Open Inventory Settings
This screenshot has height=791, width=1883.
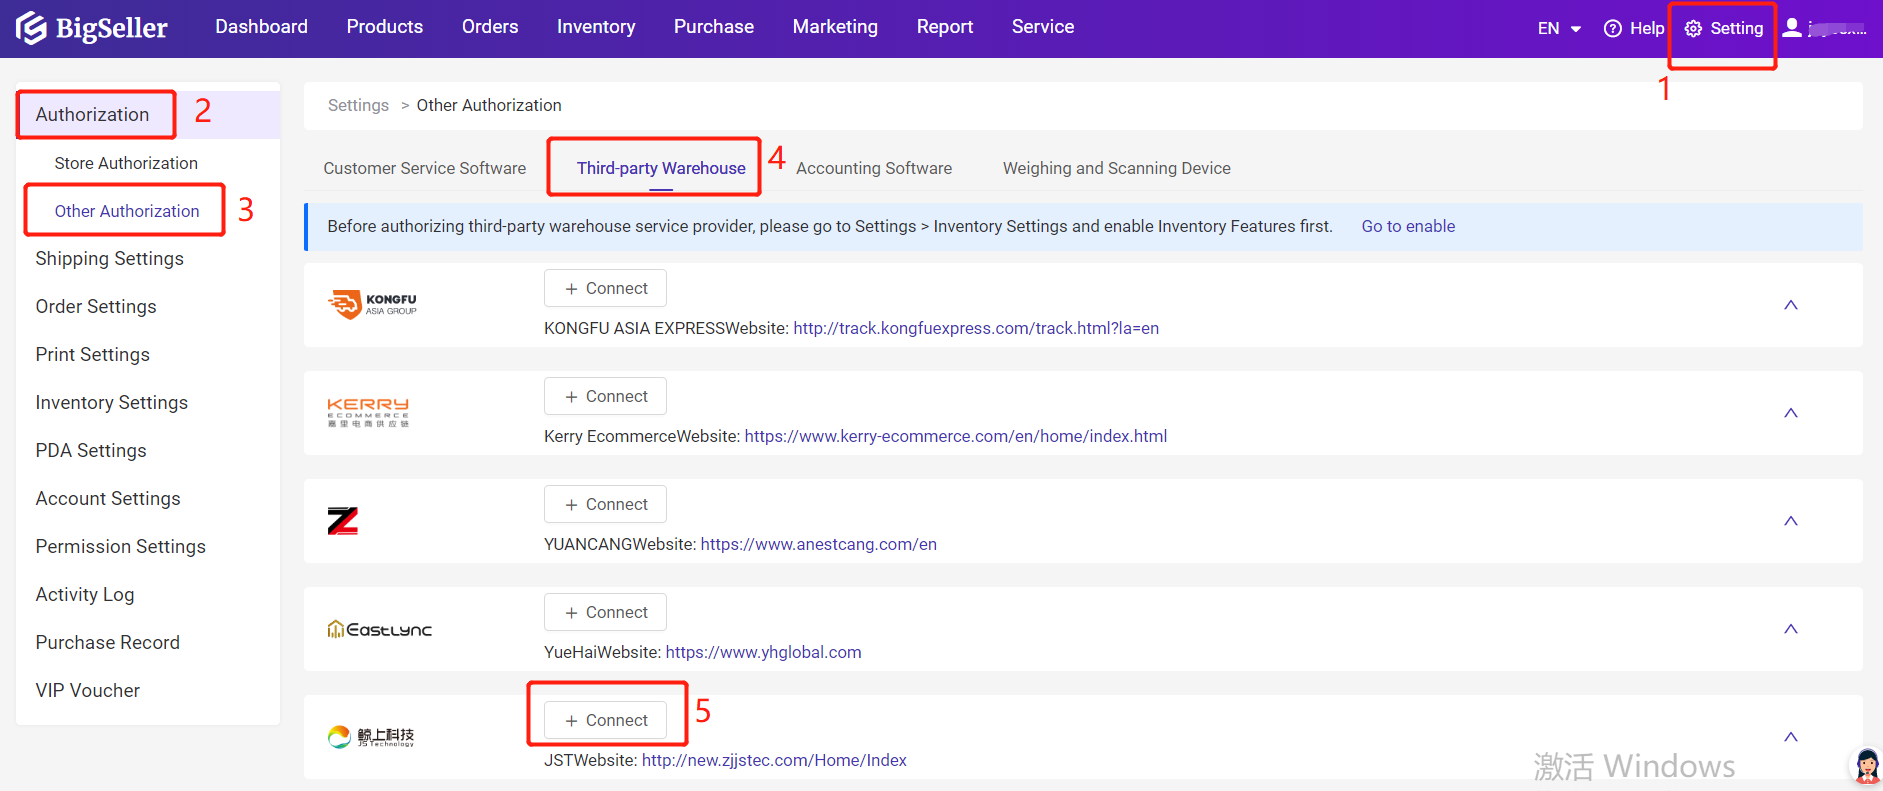pos(112,402)
